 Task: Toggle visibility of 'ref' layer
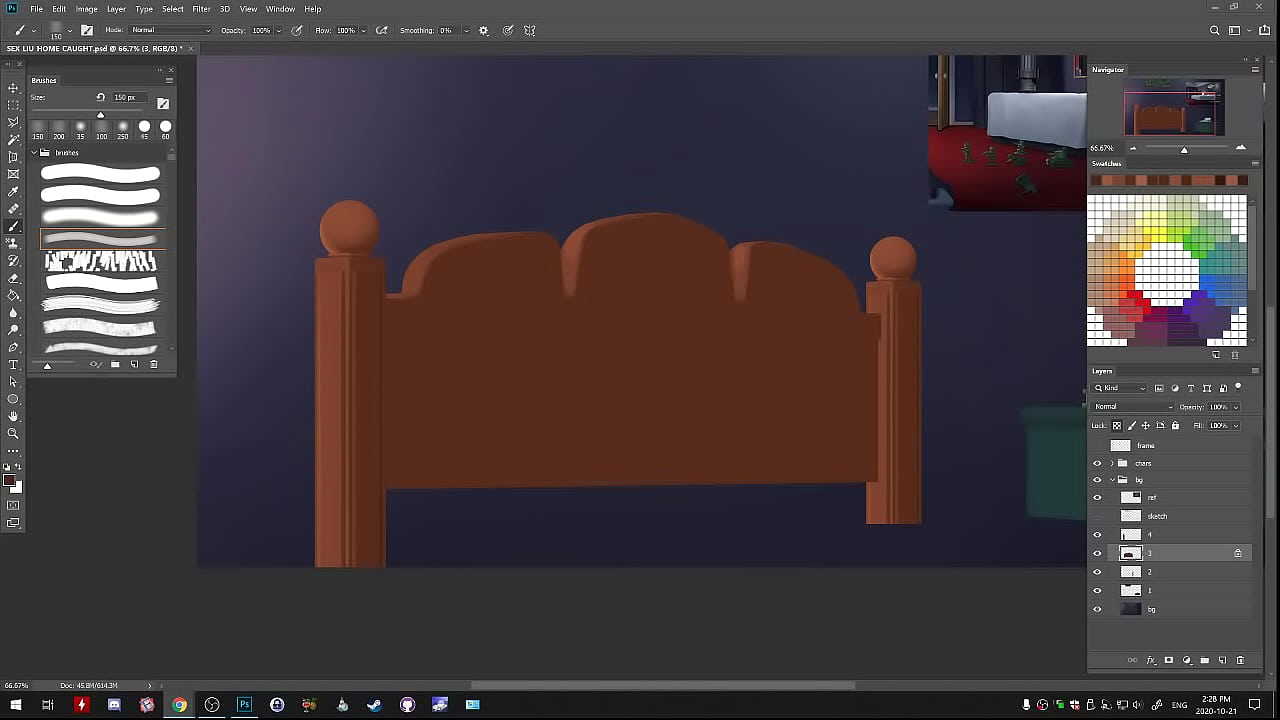pos(1097,497)
